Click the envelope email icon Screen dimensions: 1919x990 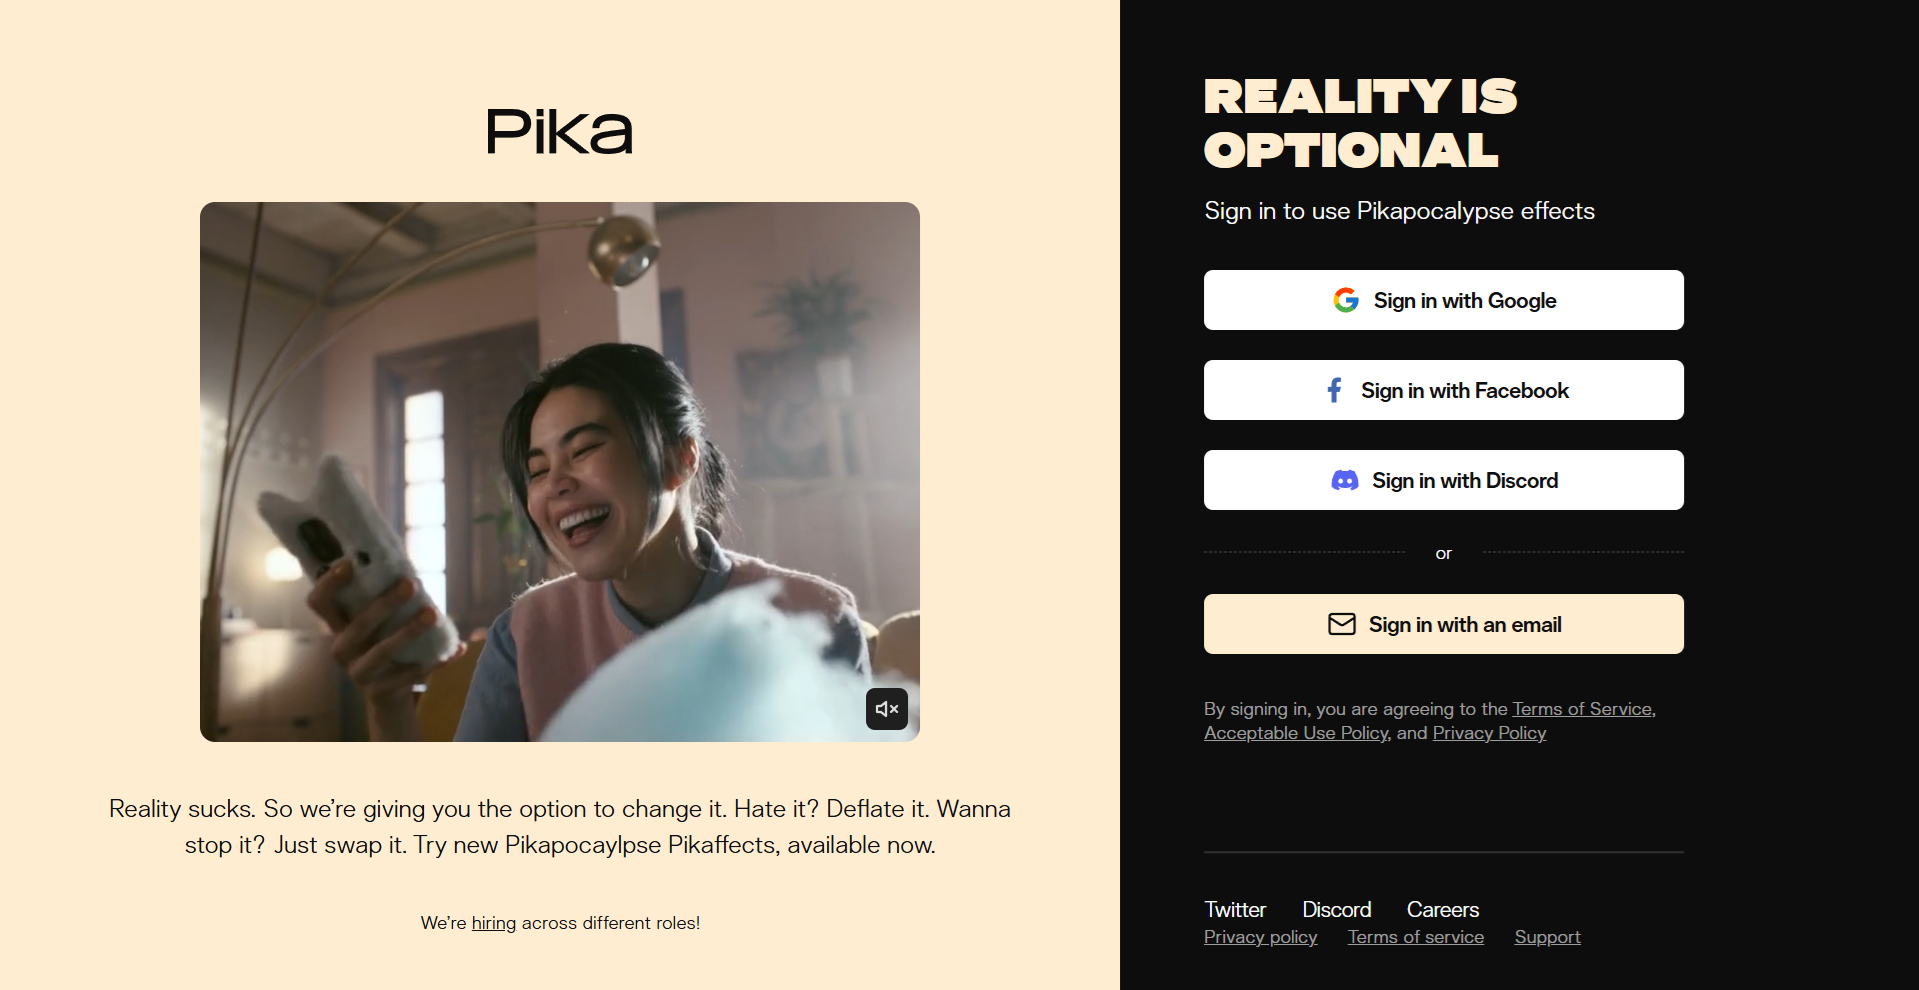coord(1342,624)
